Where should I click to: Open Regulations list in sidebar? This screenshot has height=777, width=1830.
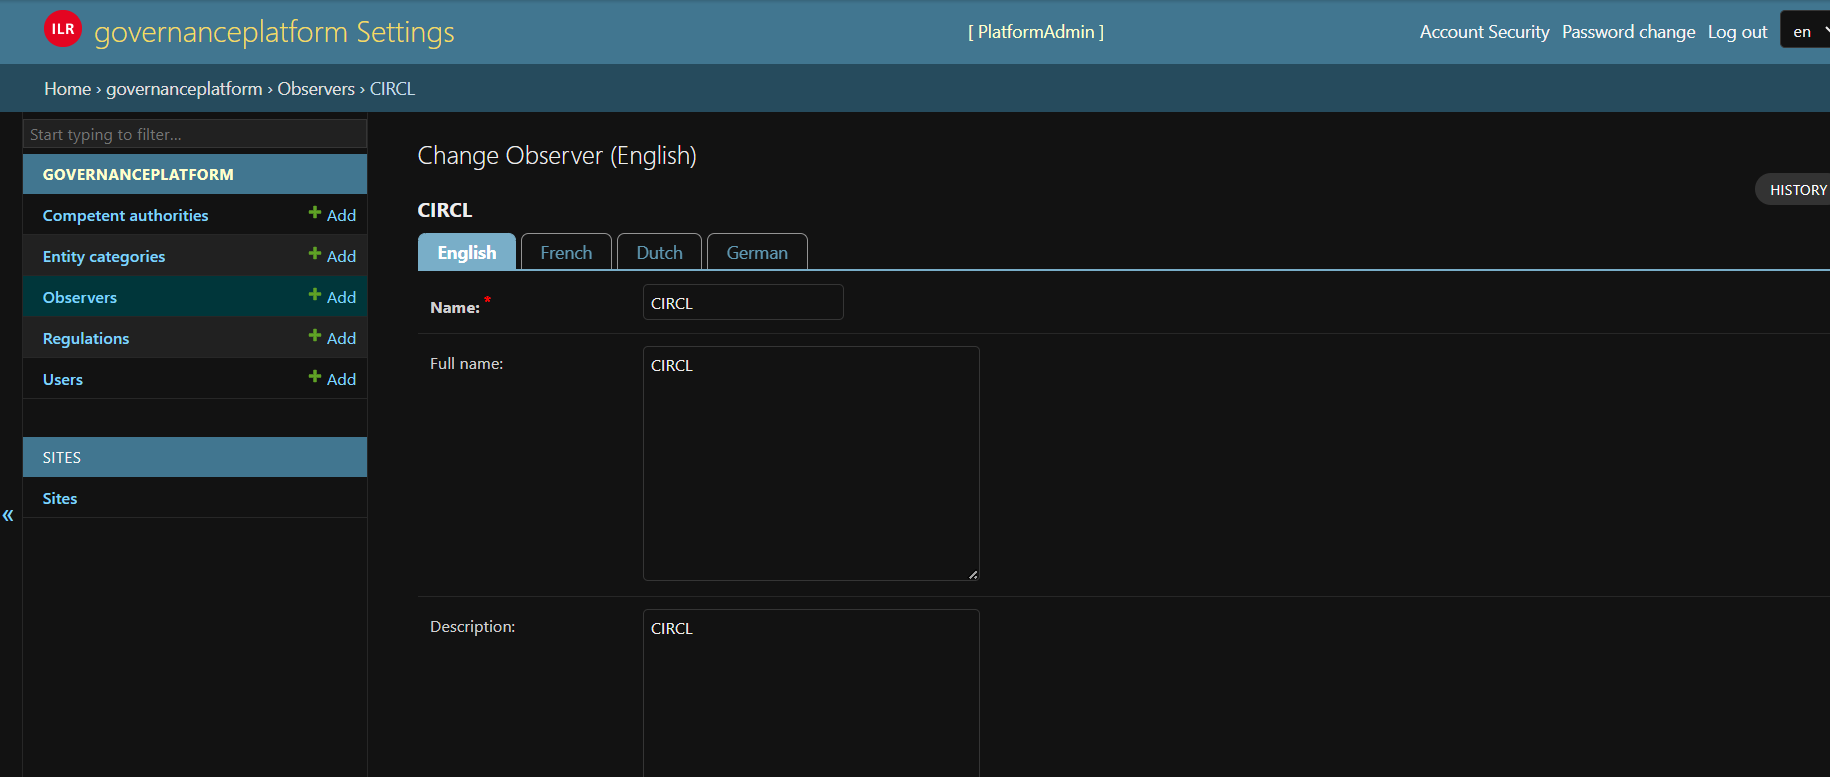point(86,338)
